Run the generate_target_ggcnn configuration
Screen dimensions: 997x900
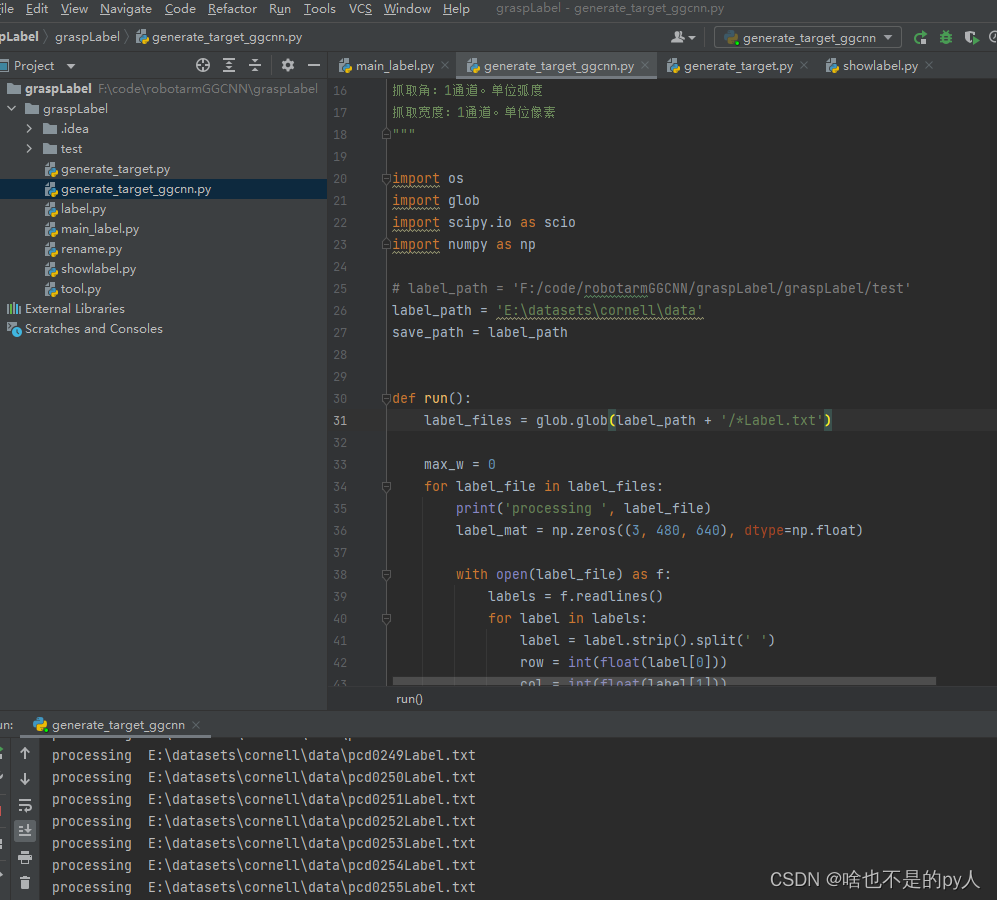point(919,37)
